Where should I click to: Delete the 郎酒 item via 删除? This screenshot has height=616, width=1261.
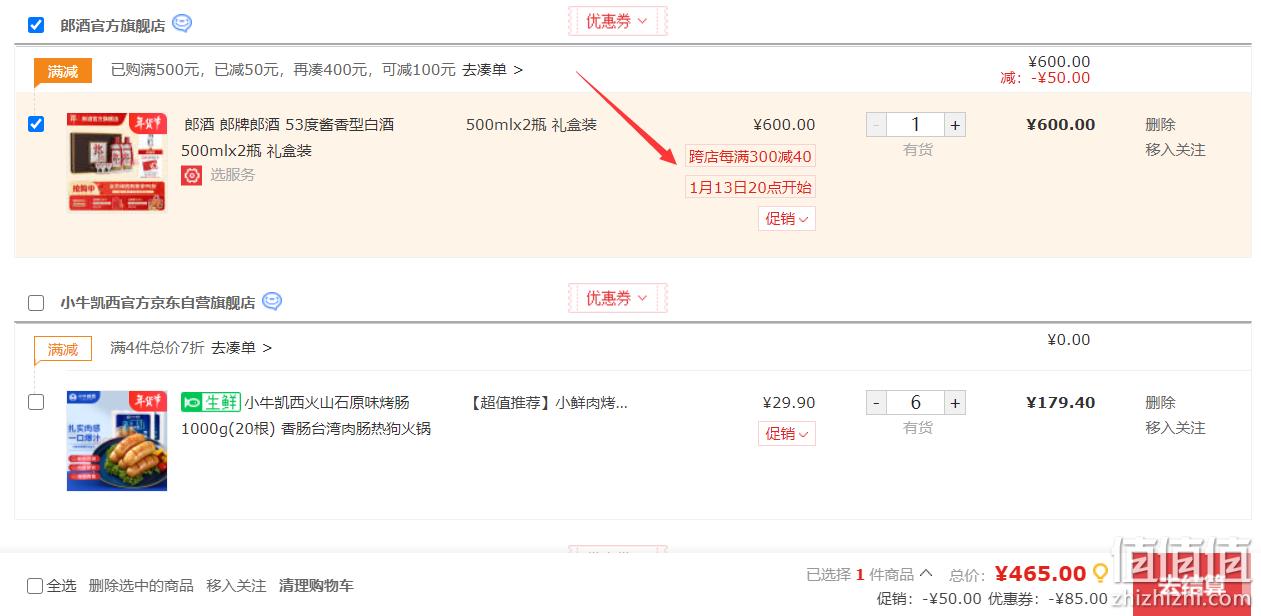[1160, 124]
